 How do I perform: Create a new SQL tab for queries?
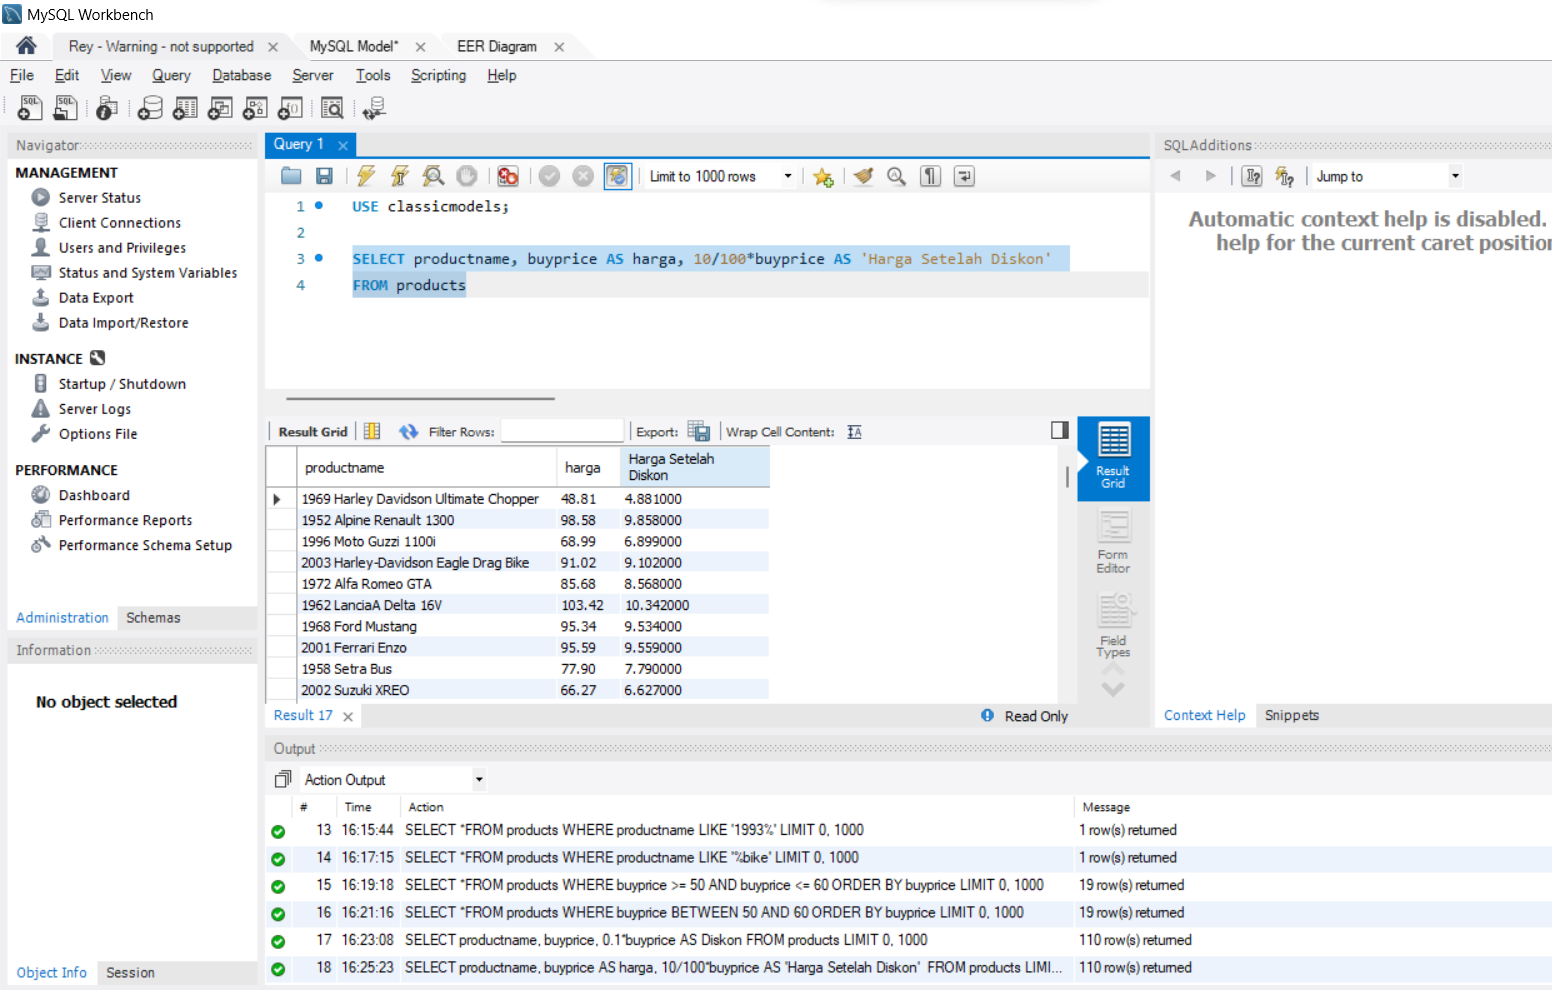pos(30,108)
